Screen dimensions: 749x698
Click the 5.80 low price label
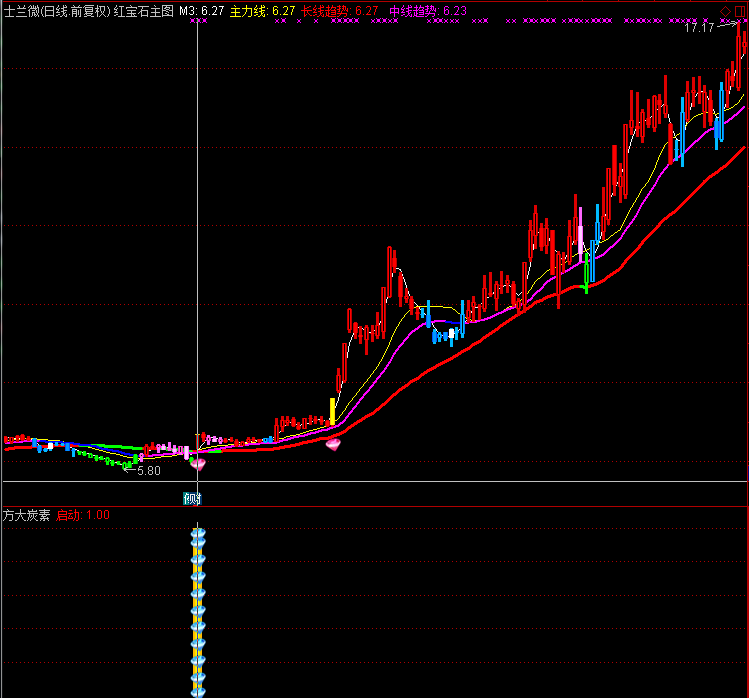click(148, 470)
